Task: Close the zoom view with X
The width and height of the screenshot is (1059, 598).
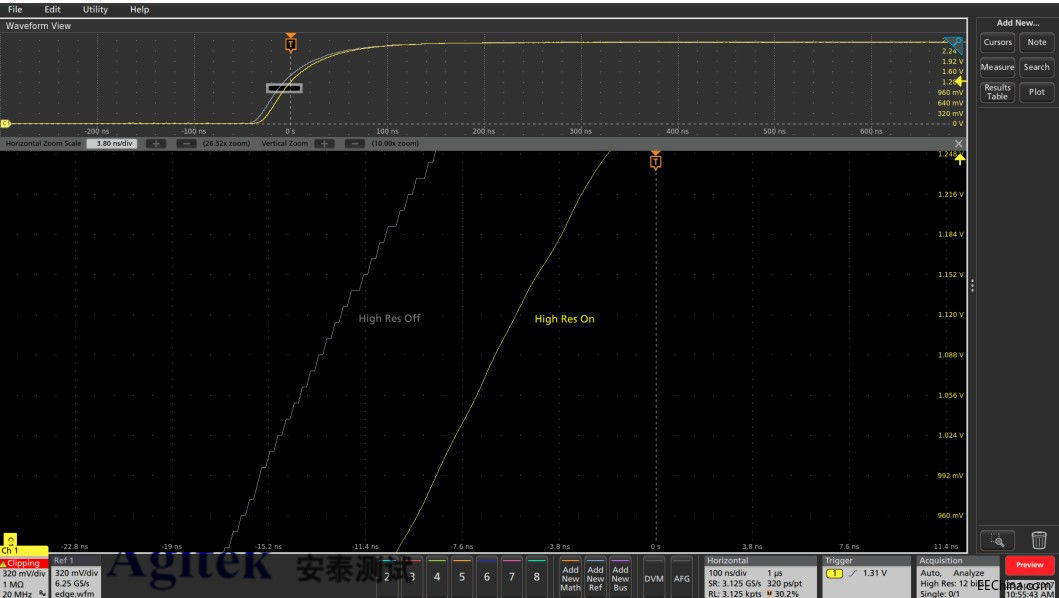Action: [x=958, y=143]
